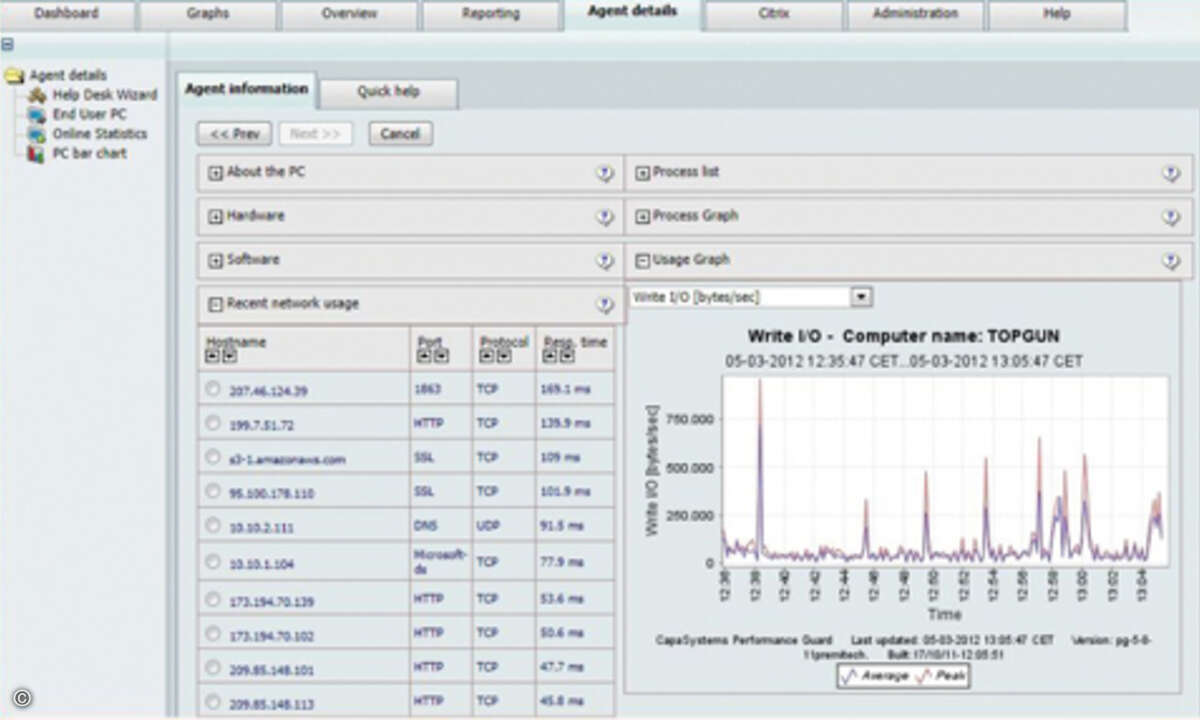Sort Resp. time column descending
1200x720 pixels.
coord(567,356)
